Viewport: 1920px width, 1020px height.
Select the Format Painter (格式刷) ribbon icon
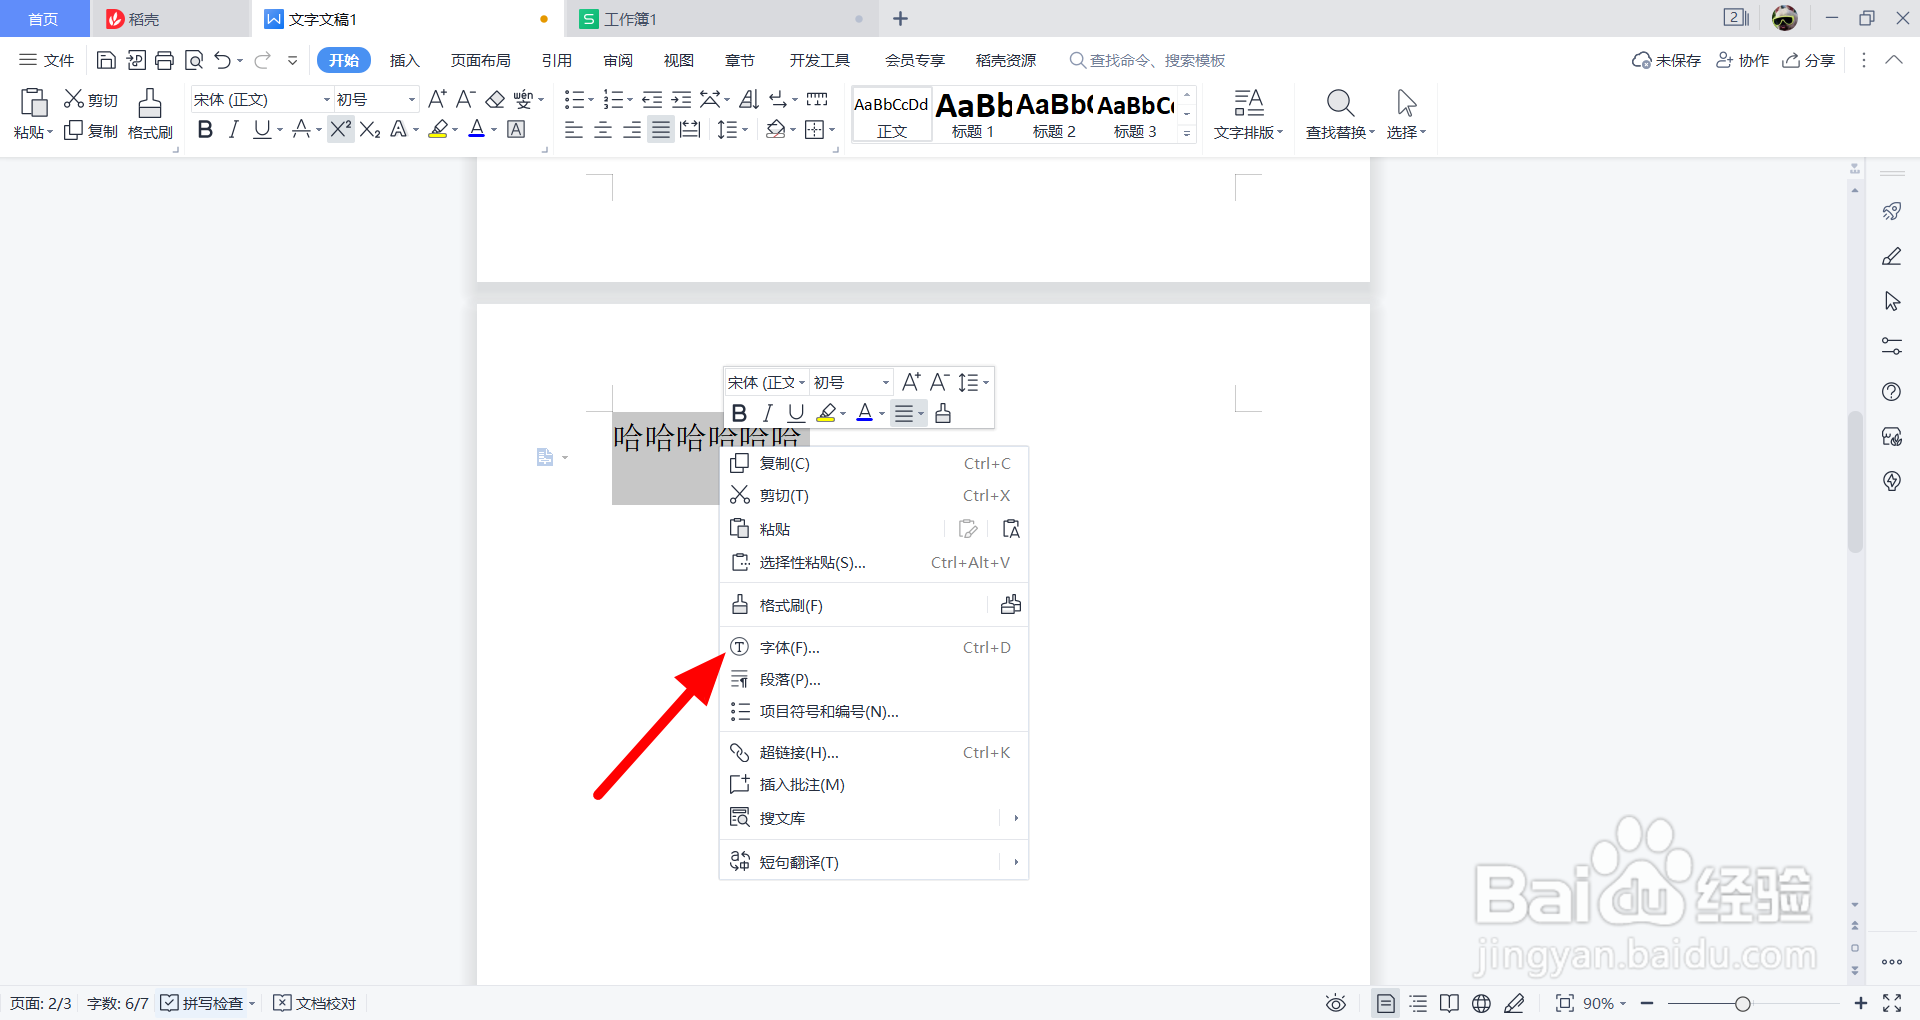(150, 113)
